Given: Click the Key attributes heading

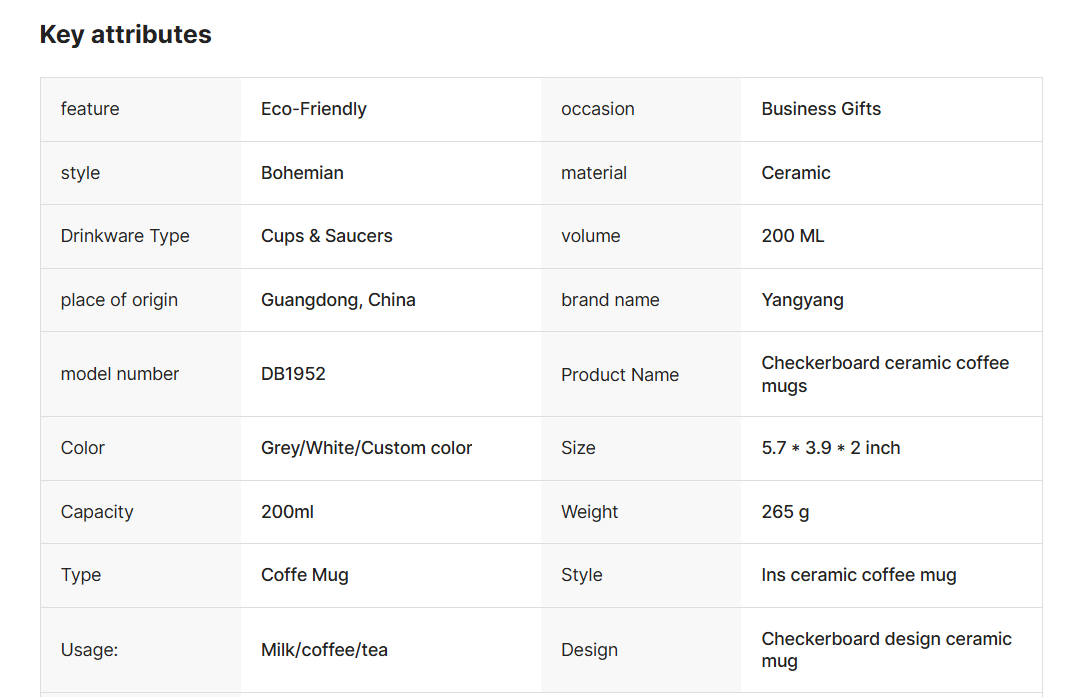Looking at the screenshot, I should coord(126,35).
